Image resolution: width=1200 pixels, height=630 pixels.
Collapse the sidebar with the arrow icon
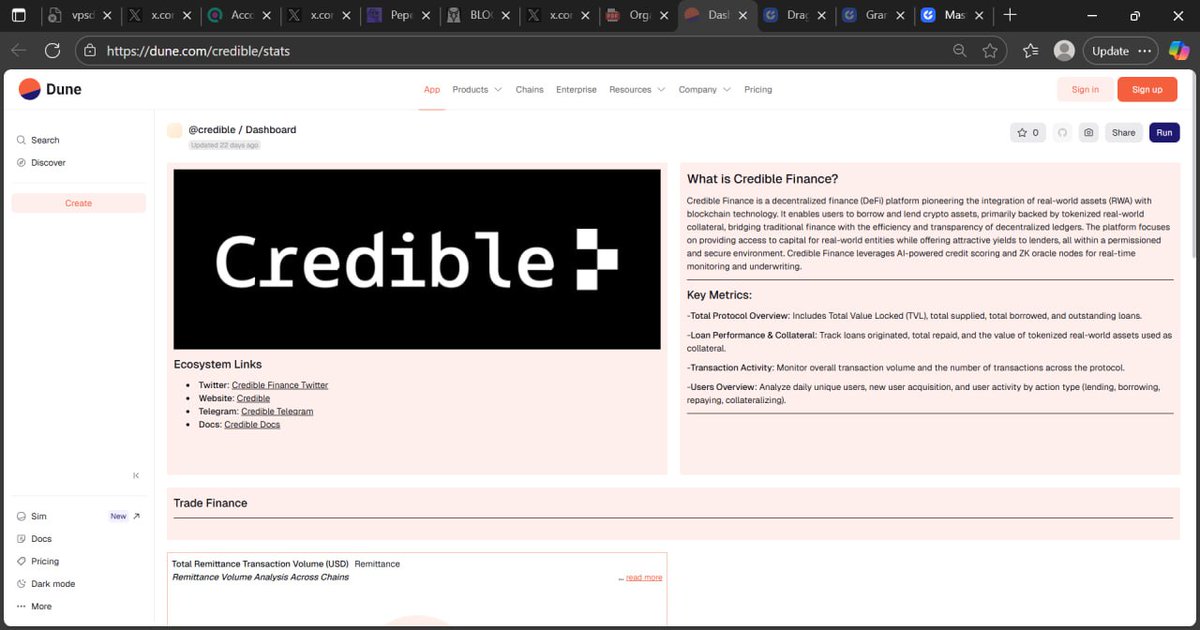[136, 475]
